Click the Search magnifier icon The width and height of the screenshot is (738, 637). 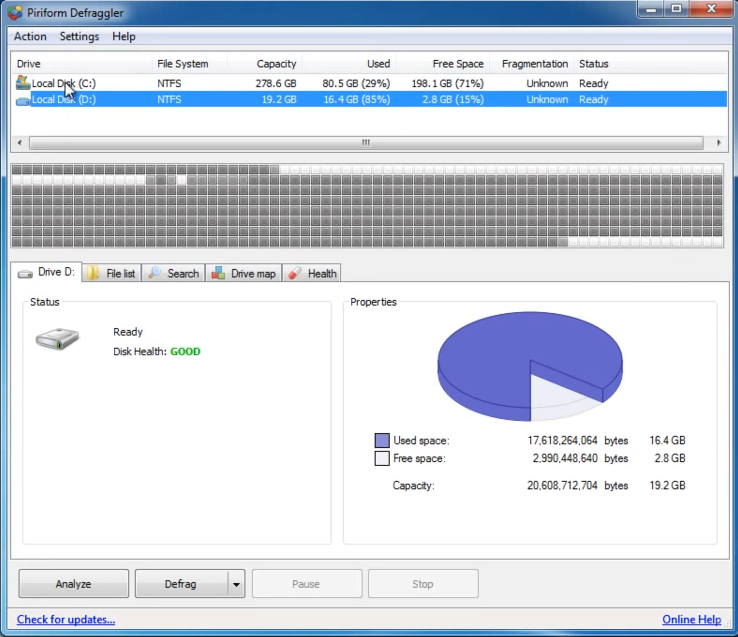(x=154, y=273)
